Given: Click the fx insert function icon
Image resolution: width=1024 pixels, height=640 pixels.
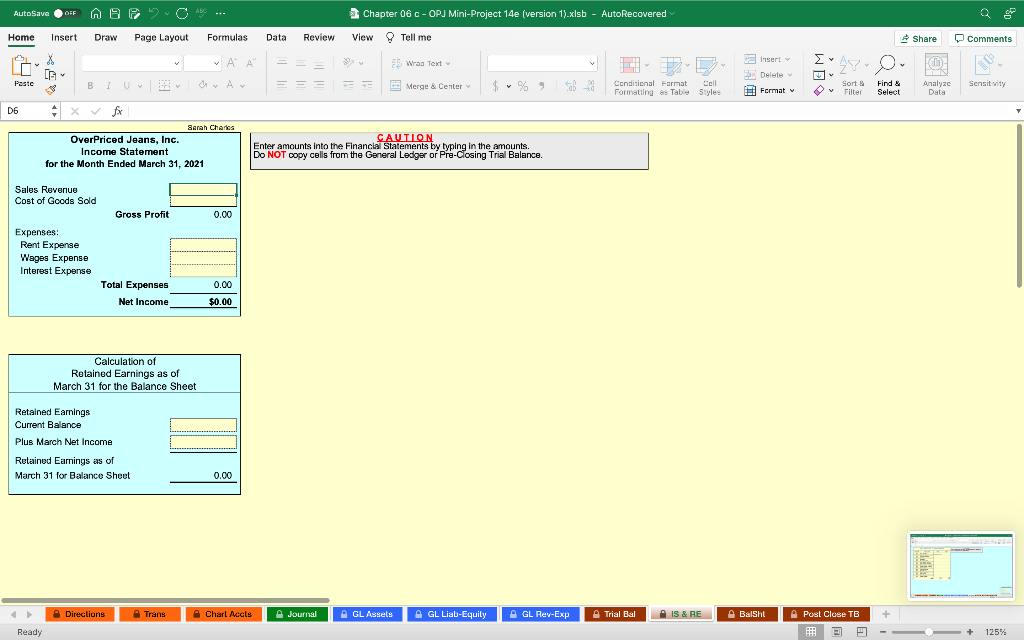Looking at the screenshot, I should coord(117,111).
